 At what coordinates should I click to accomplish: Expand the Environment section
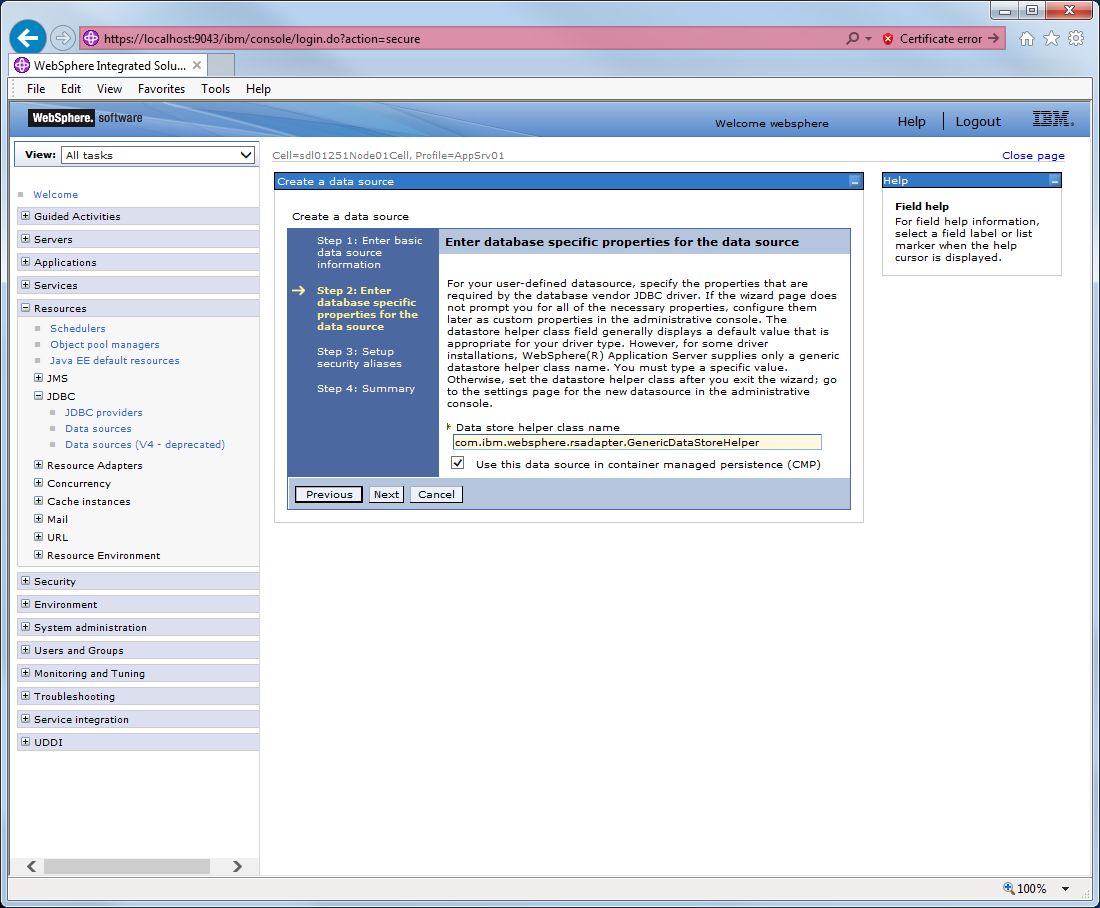click(x=25, y=604)
